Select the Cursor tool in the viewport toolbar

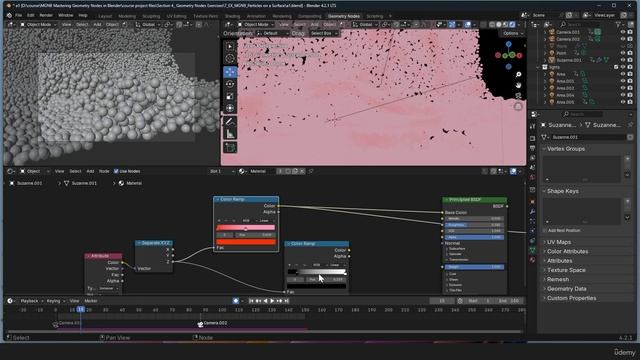[230, 58]
